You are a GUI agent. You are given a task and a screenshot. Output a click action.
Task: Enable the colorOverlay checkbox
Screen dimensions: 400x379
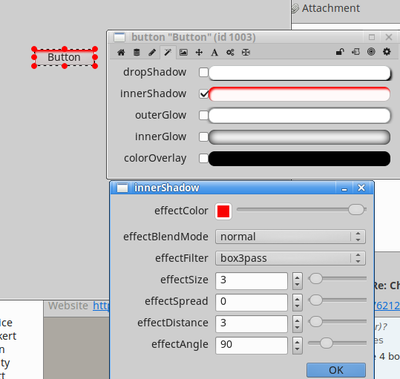[204, 158]
